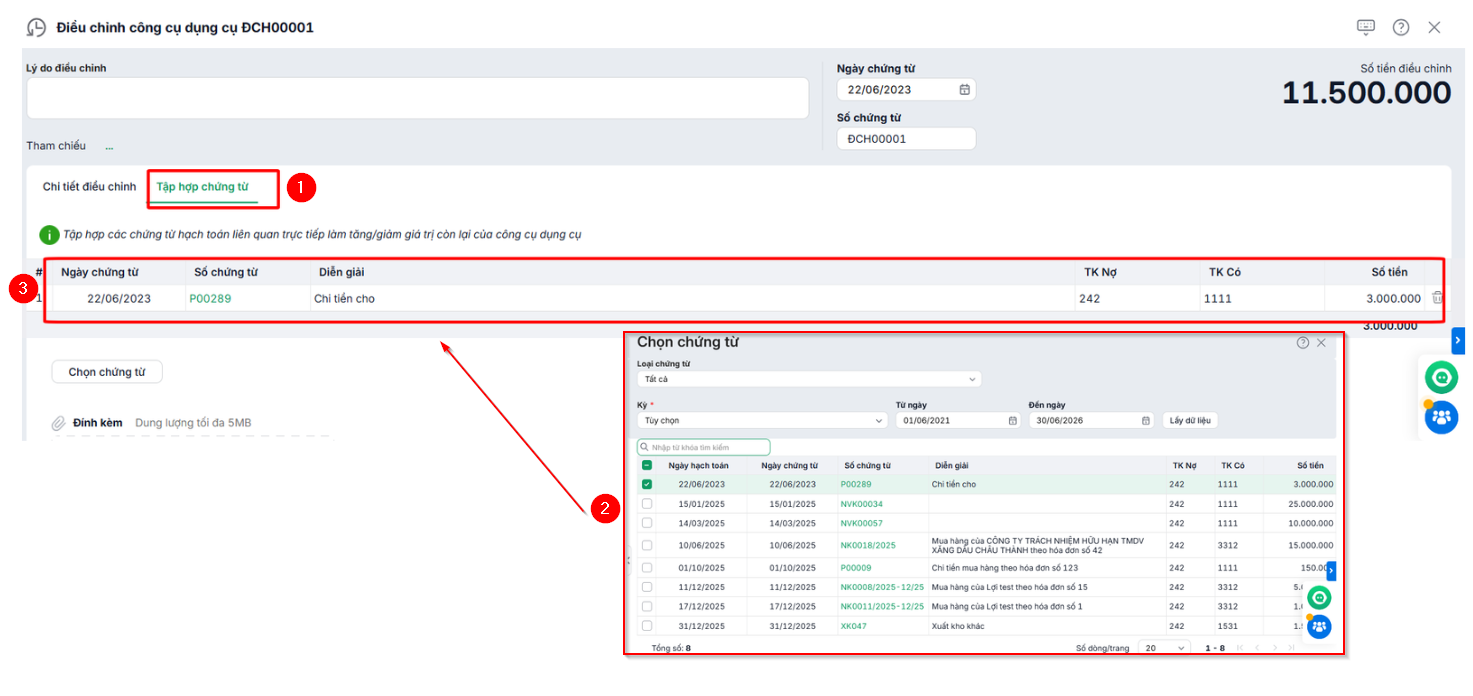Screen dimensions: 1473x696
Task: Close the Điều chỉnh công cụ dụng cụ dialog
Action: click(x=1434, y=27)
